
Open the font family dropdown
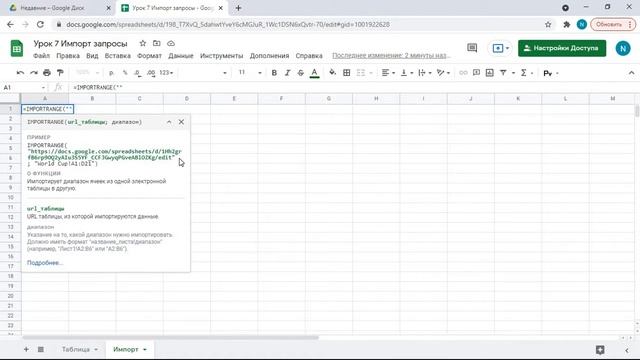[204, 73]
